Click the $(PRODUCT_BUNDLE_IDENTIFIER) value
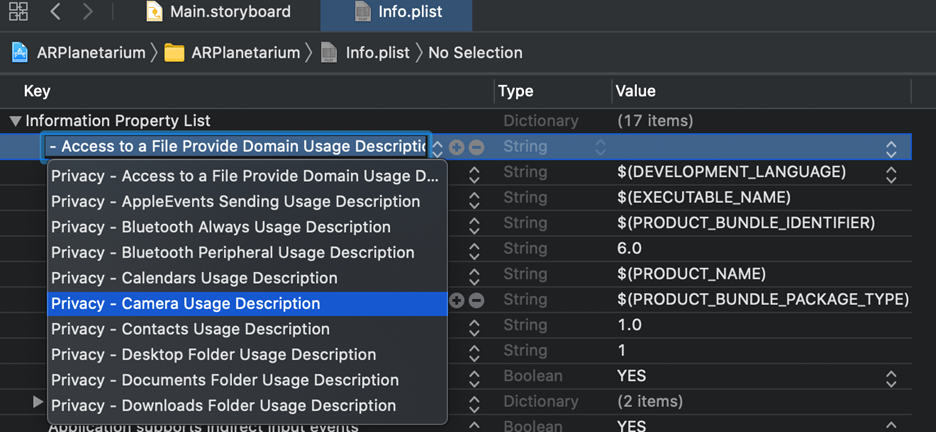 pos(746,223)
